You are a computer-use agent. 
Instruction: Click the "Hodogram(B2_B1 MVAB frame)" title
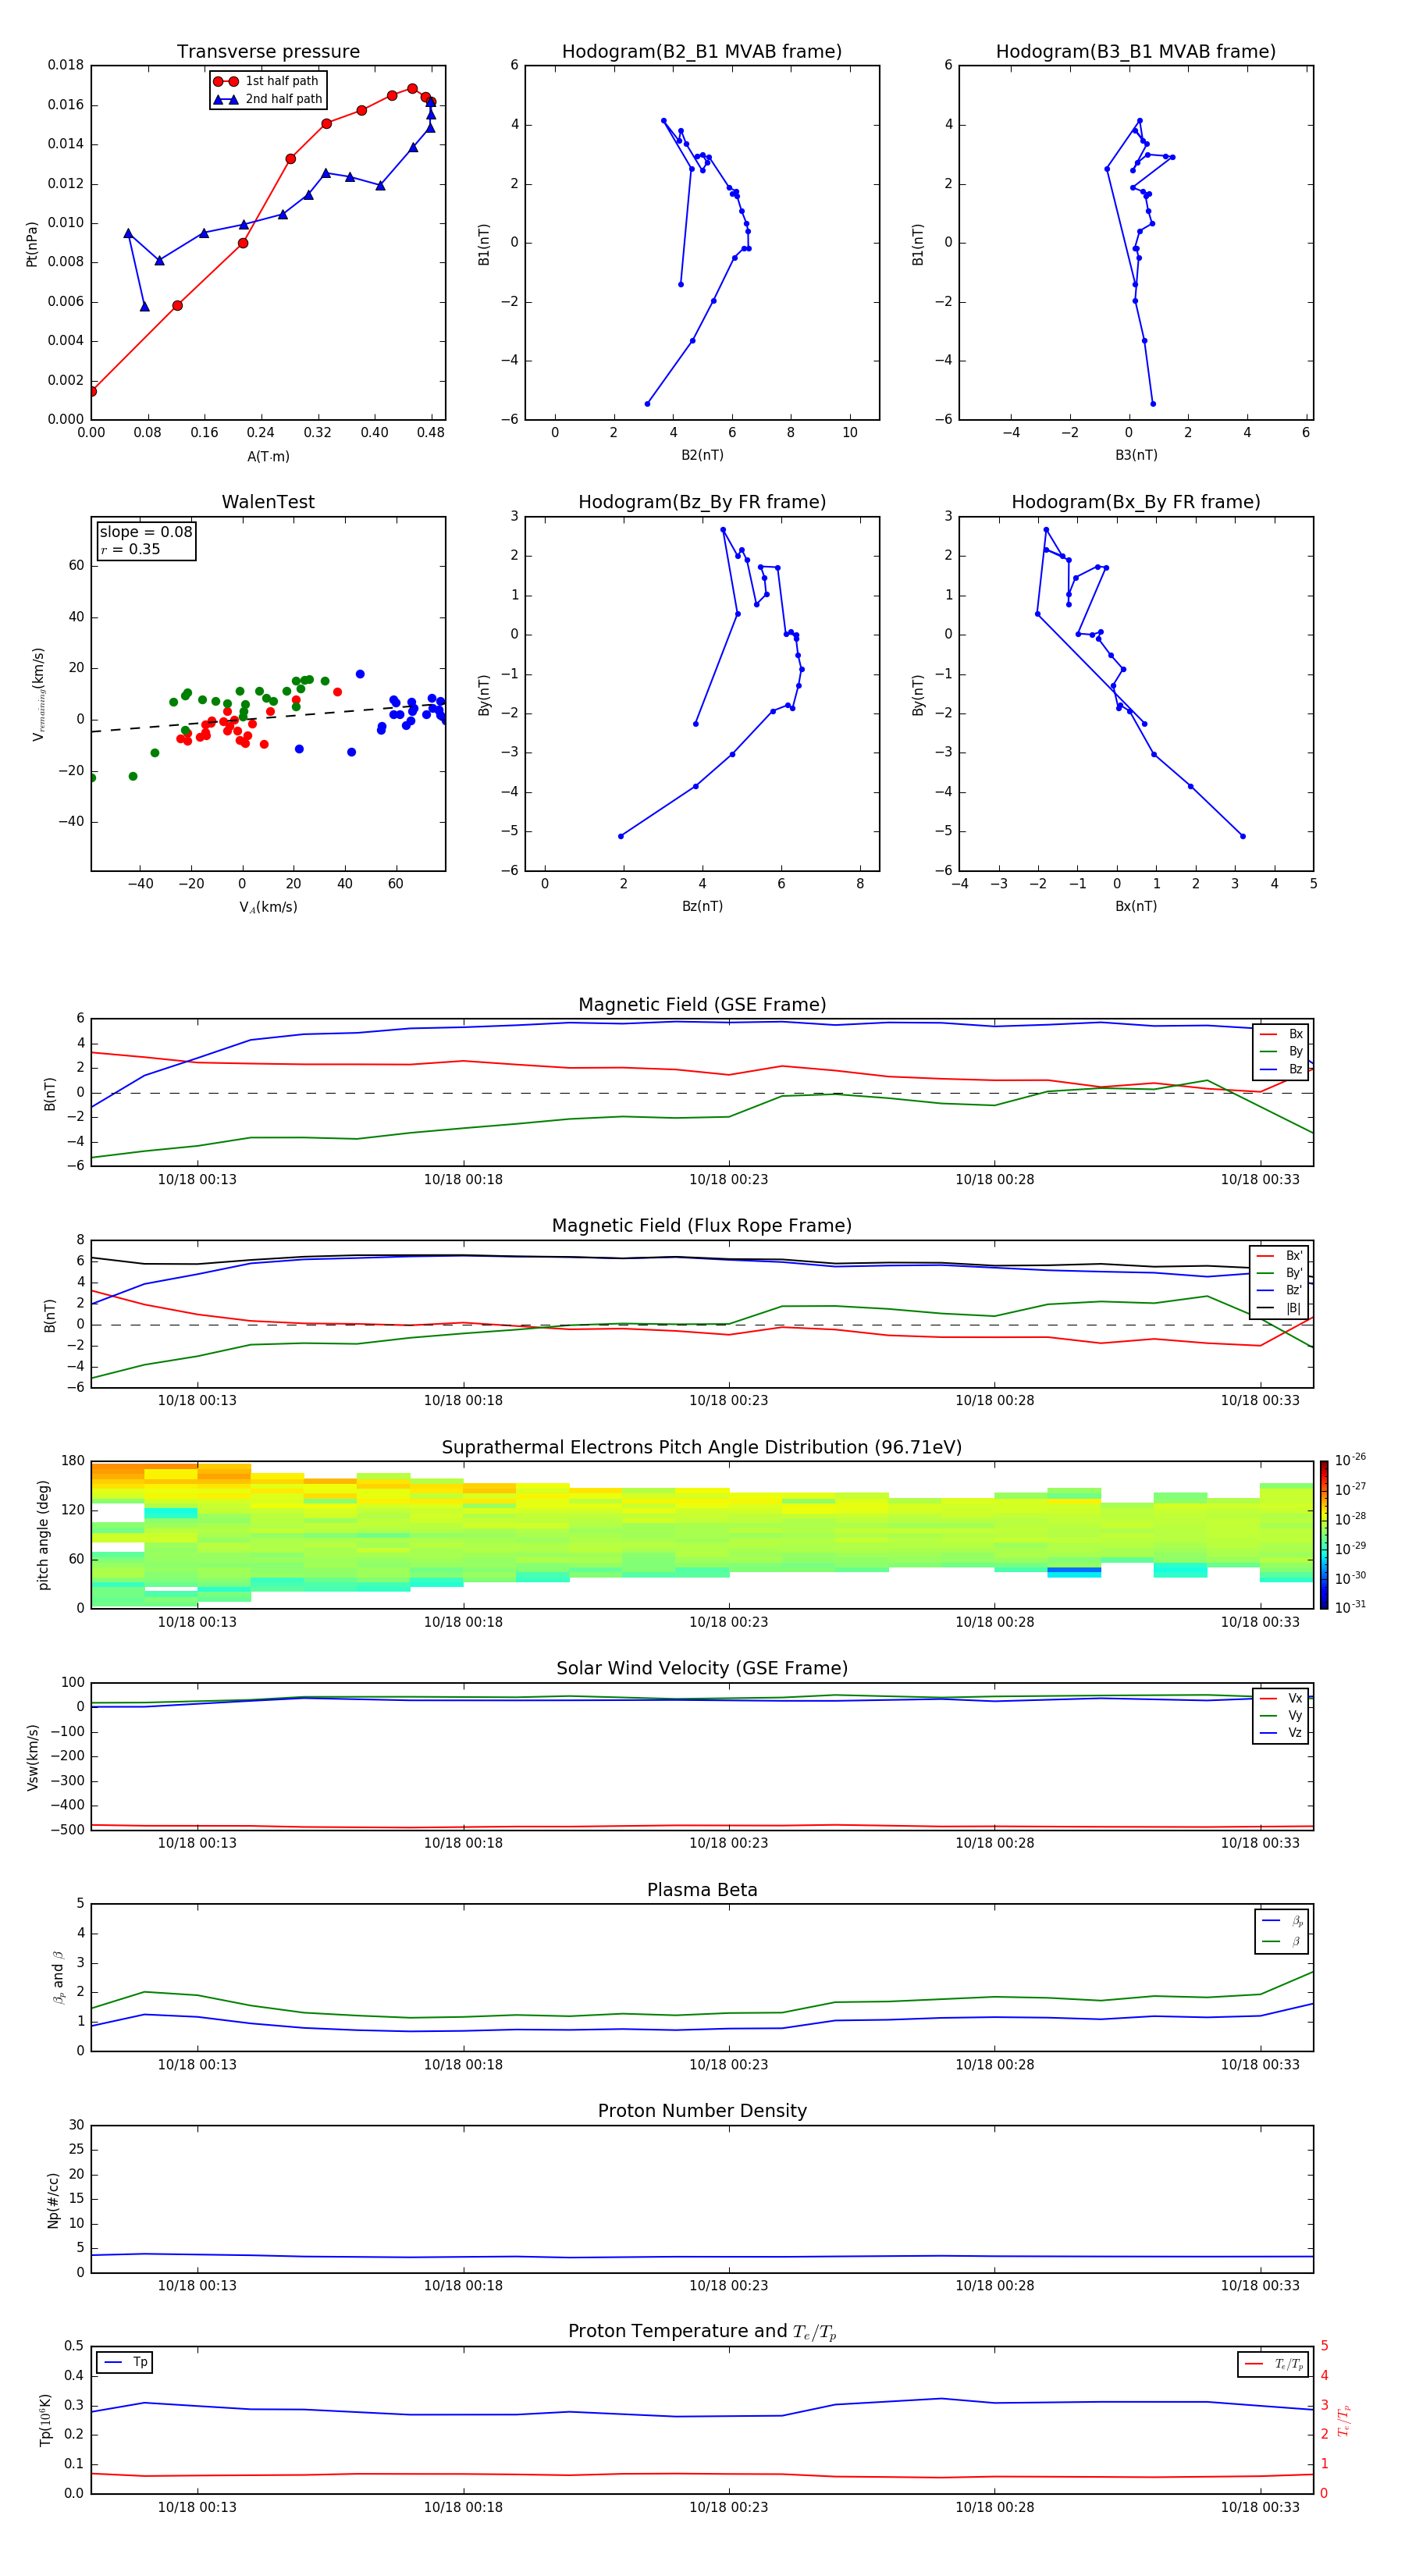[x=702, y=52]
